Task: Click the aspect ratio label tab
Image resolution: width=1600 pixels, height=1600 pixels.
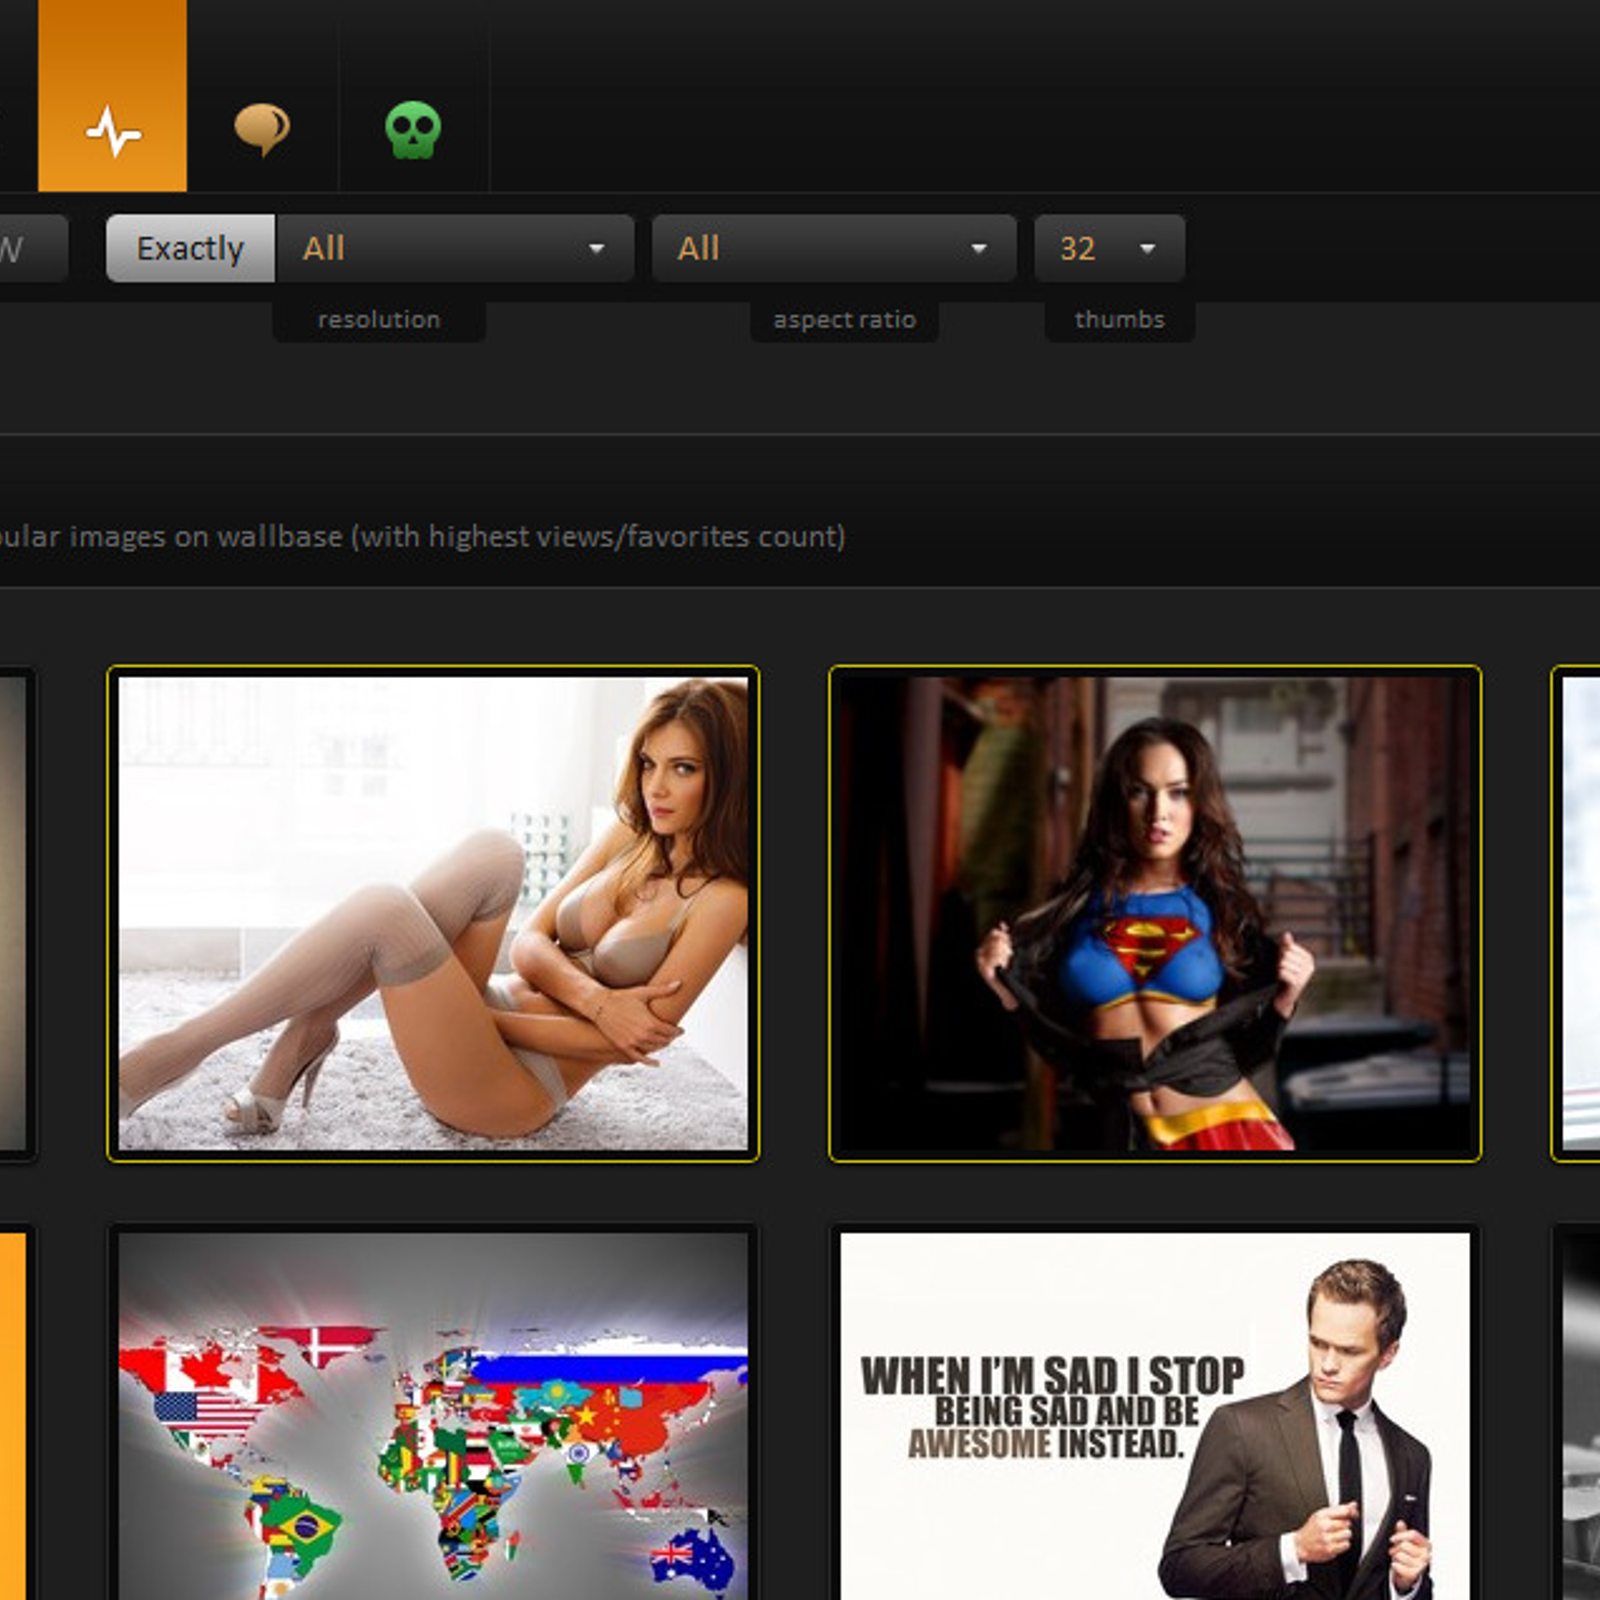Action: click(844, 320)
